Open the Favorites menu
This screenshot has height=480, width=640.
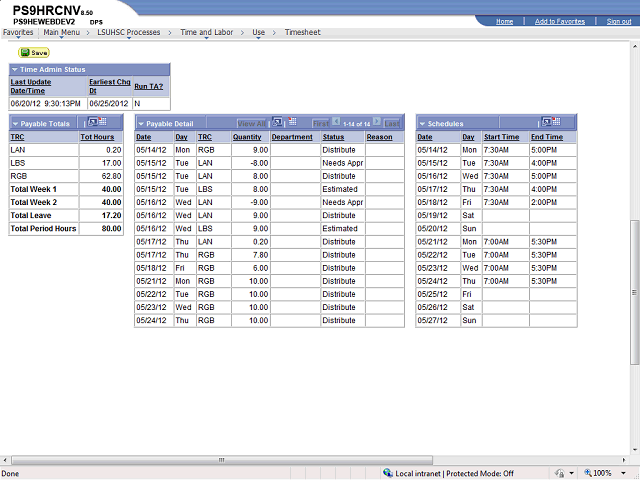point(17,32)
